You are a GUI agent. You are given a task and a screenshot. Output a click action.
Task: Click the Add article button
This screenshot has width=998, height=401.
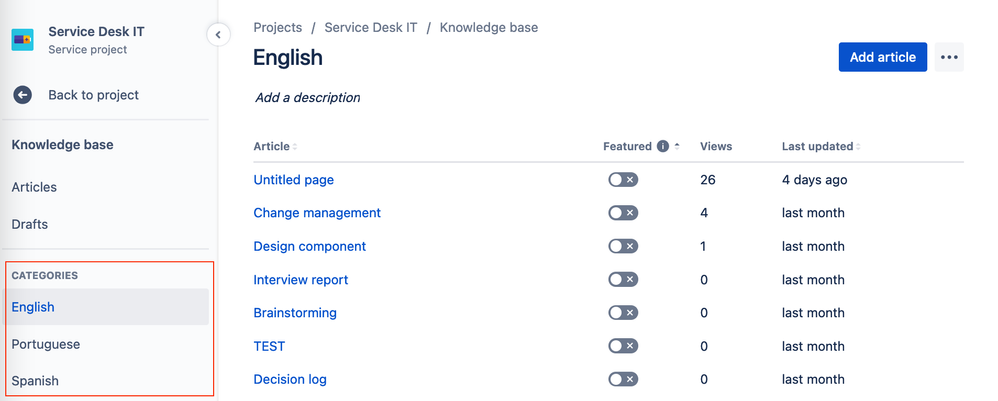coord(882,57)
